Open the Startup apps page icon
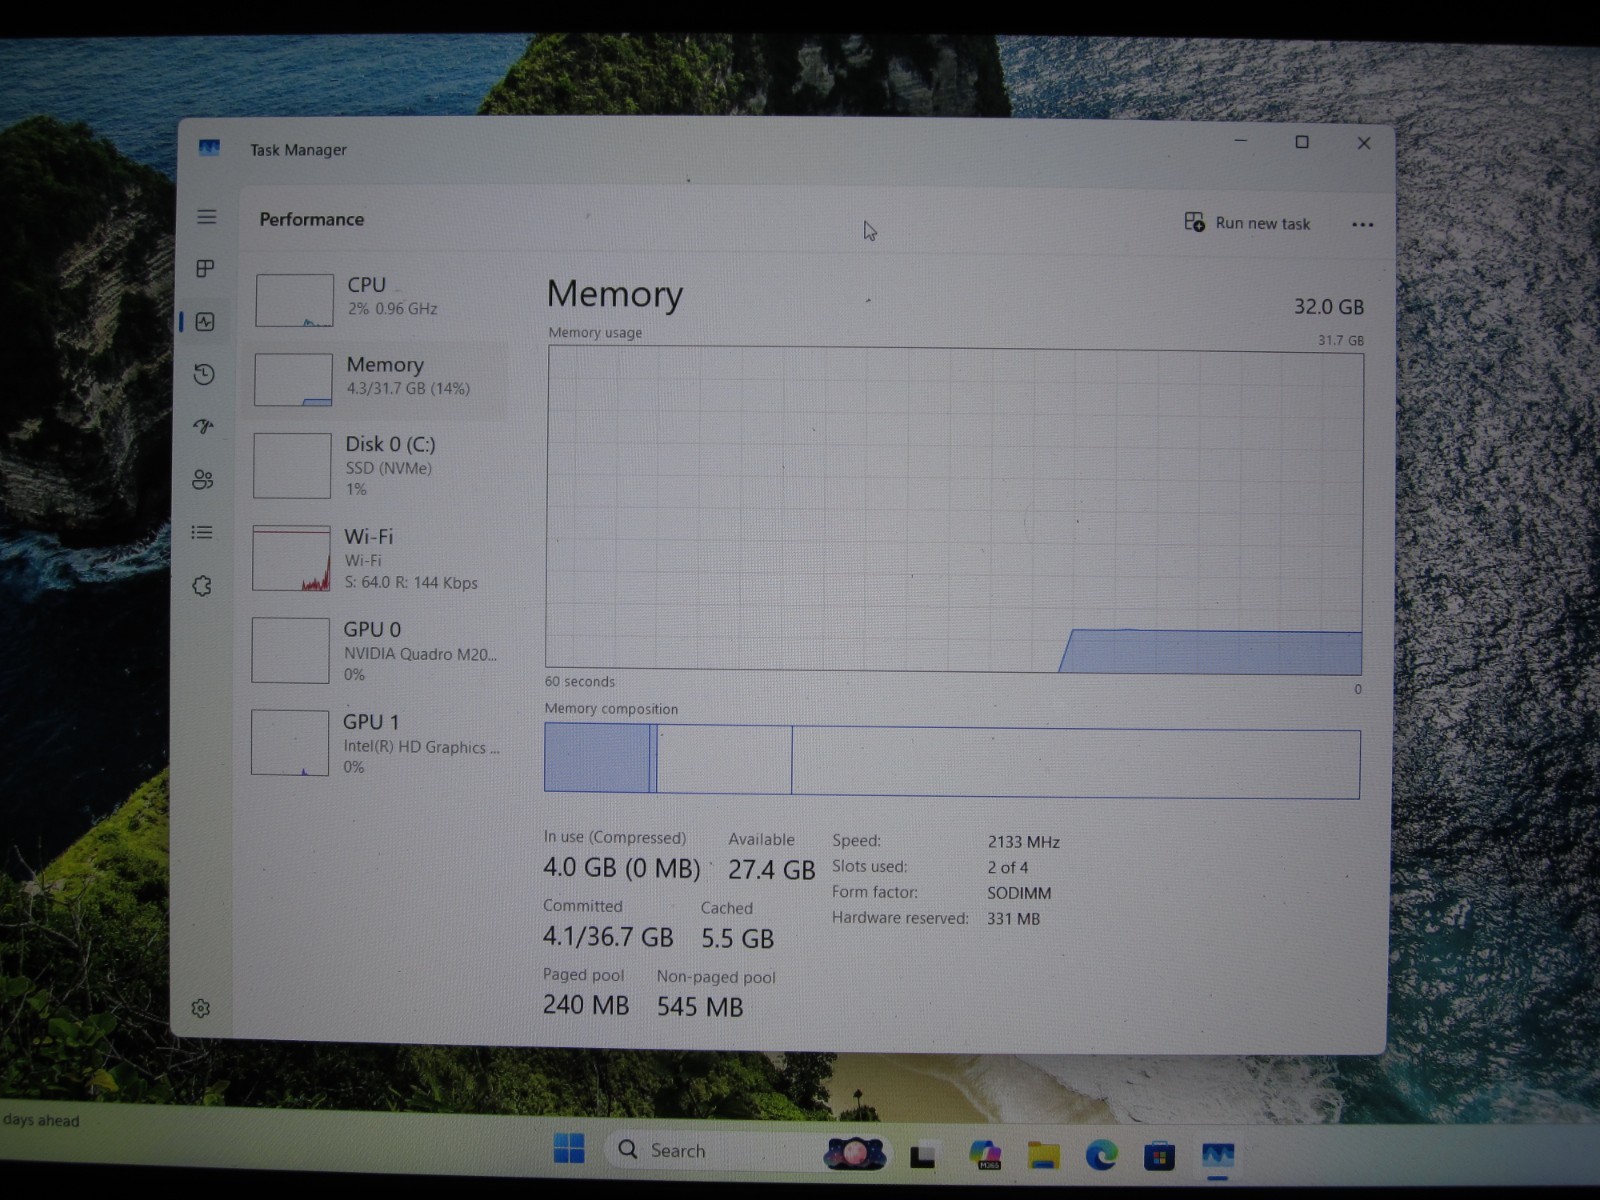This screenshot has height=1200, width=1600. coord(203,426)
